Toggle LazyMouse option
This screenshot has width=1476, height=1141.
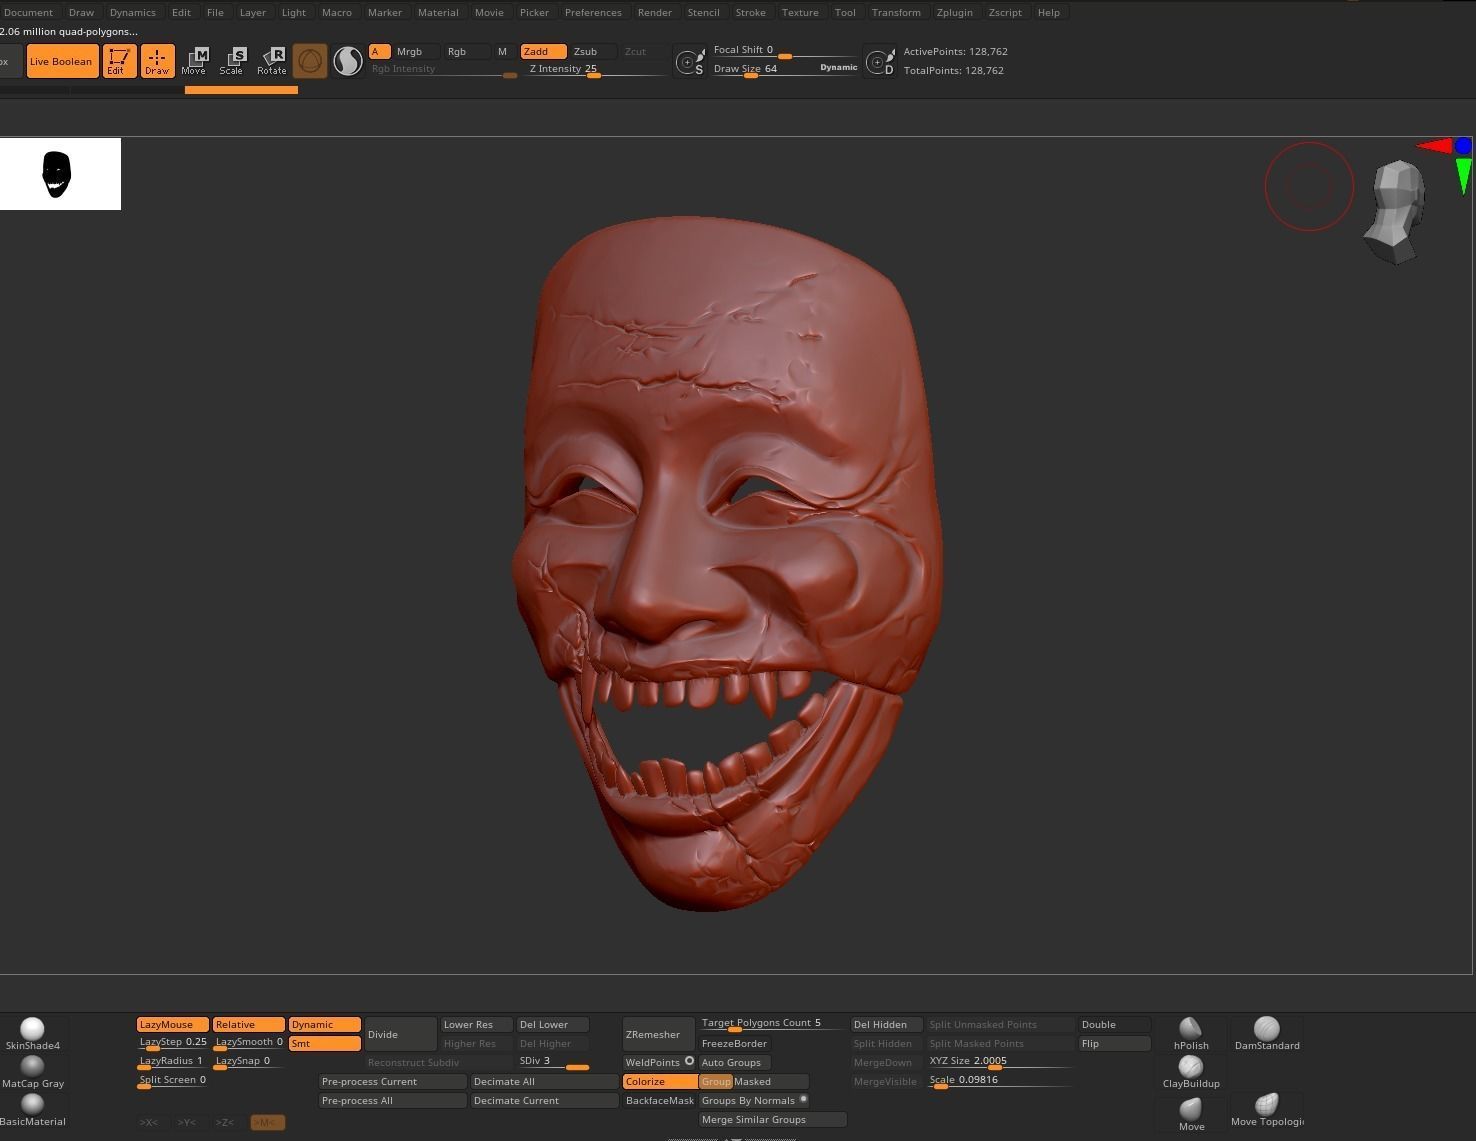click(x=173, y=1024)
